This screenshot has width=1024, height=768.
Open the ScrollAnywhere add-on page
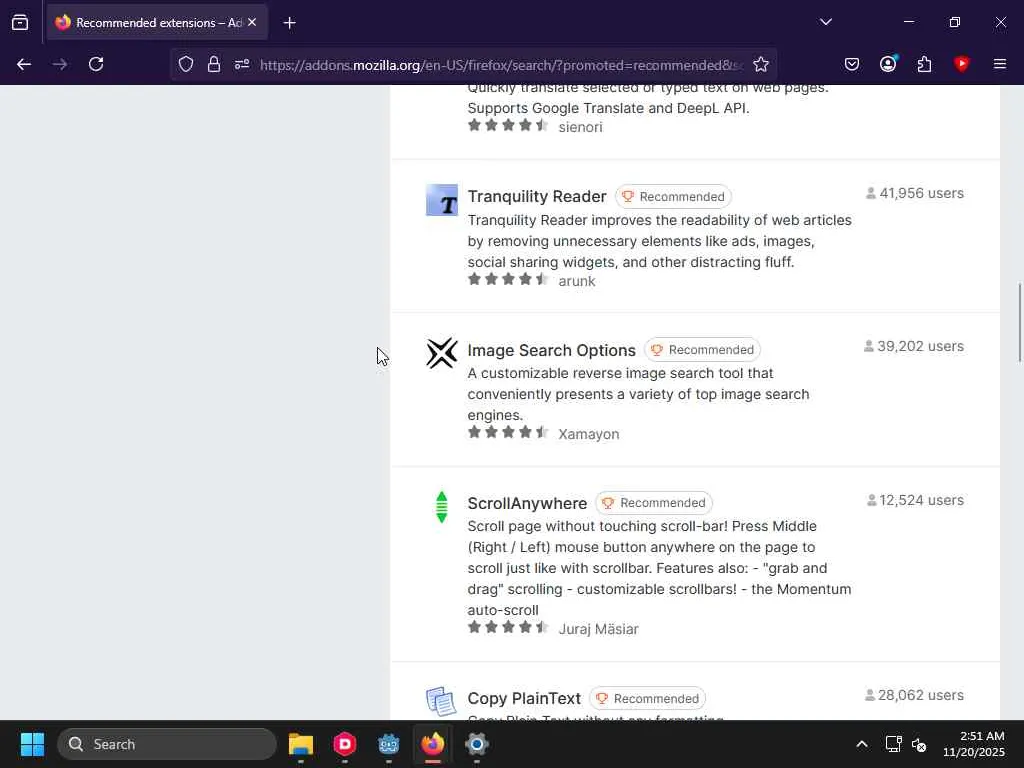[x=527, y=504]
